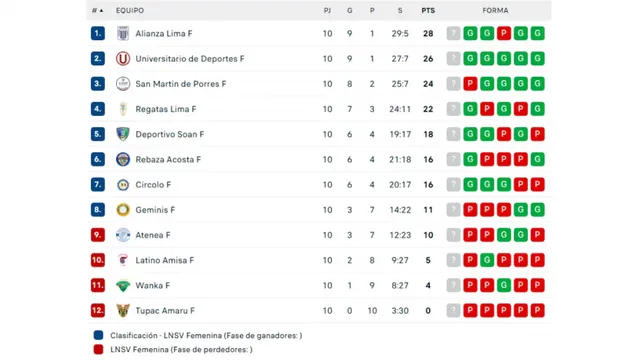Click the red Fase de perdedores legend swatch
Screen dimensions: 640x360
coord(98,349)
